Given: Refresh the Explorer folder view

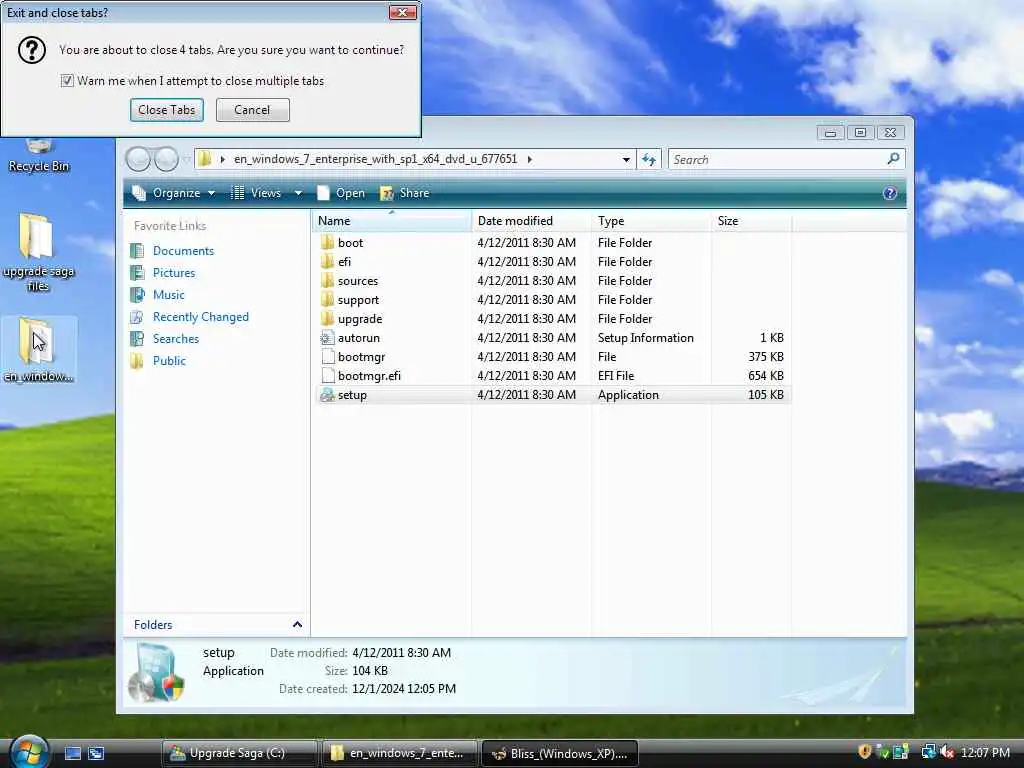Looking at the screenshot, I should tap(648, 159).
